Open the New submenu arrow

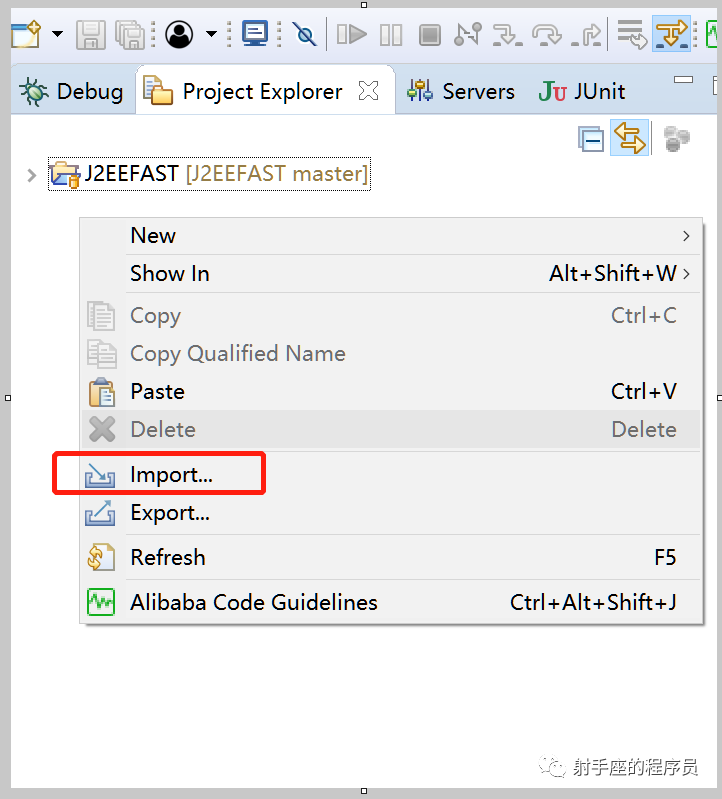click(x=686, y=236)
